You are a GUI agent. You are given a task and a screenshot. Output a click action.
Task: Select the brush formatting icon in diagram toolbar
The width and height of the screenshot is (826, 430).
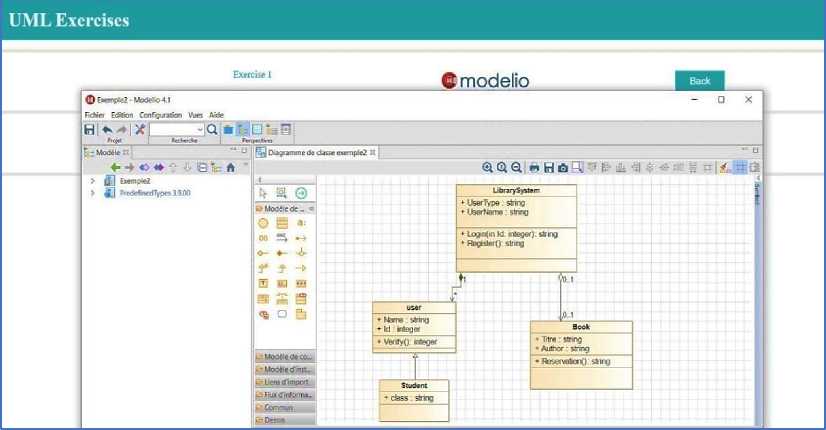(x=725, y=168)
